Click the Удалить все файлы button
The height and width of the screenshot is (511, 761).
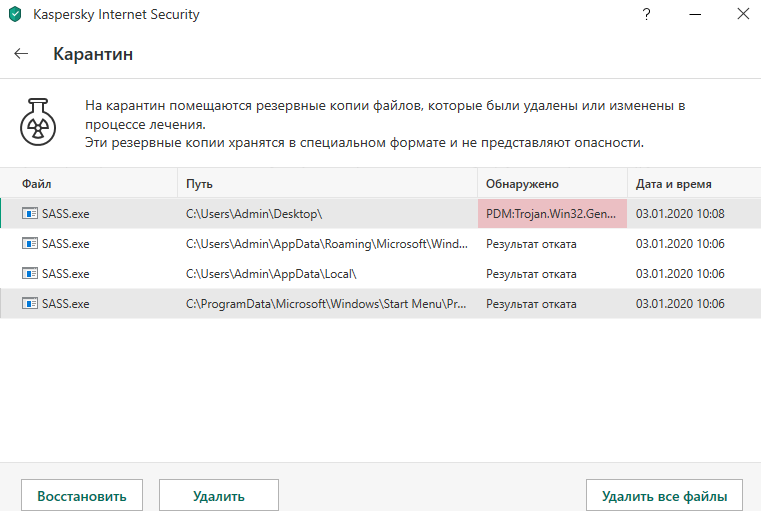(664, 495)
